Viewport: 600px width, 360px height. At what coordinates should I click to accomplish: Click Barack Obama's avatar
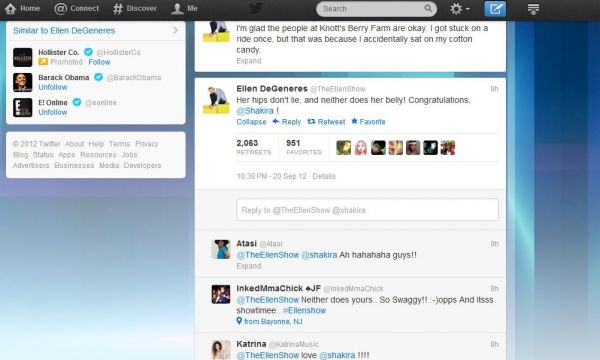click(x=23, y=82)
